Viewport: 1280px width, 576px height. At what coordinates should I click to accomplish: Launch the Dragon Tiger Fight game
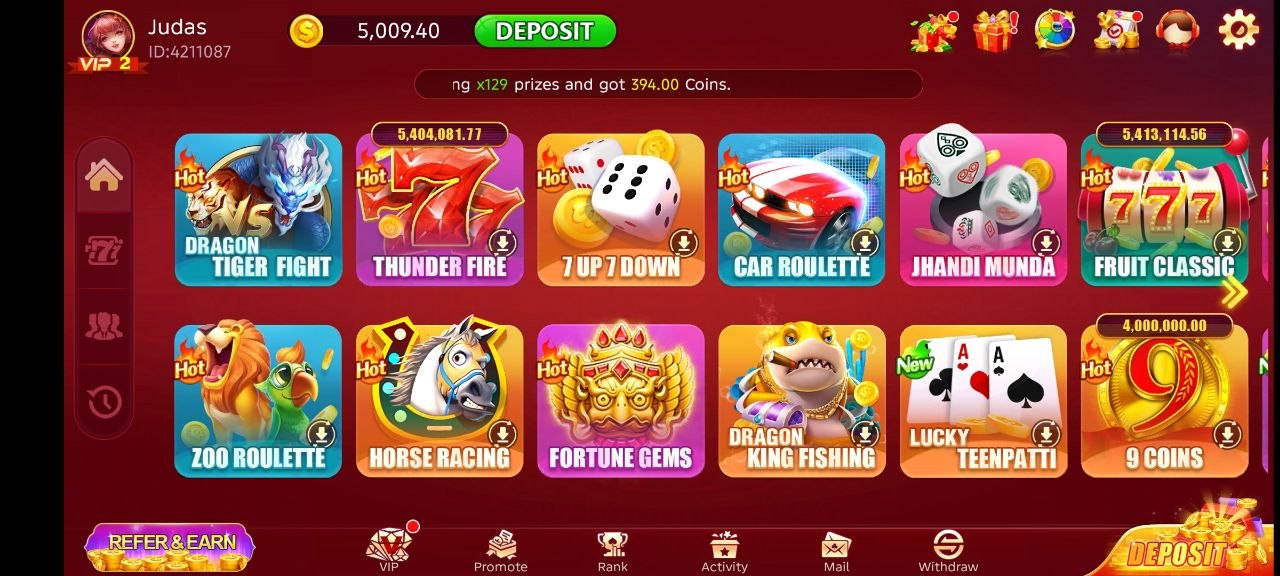coord(258,209)
